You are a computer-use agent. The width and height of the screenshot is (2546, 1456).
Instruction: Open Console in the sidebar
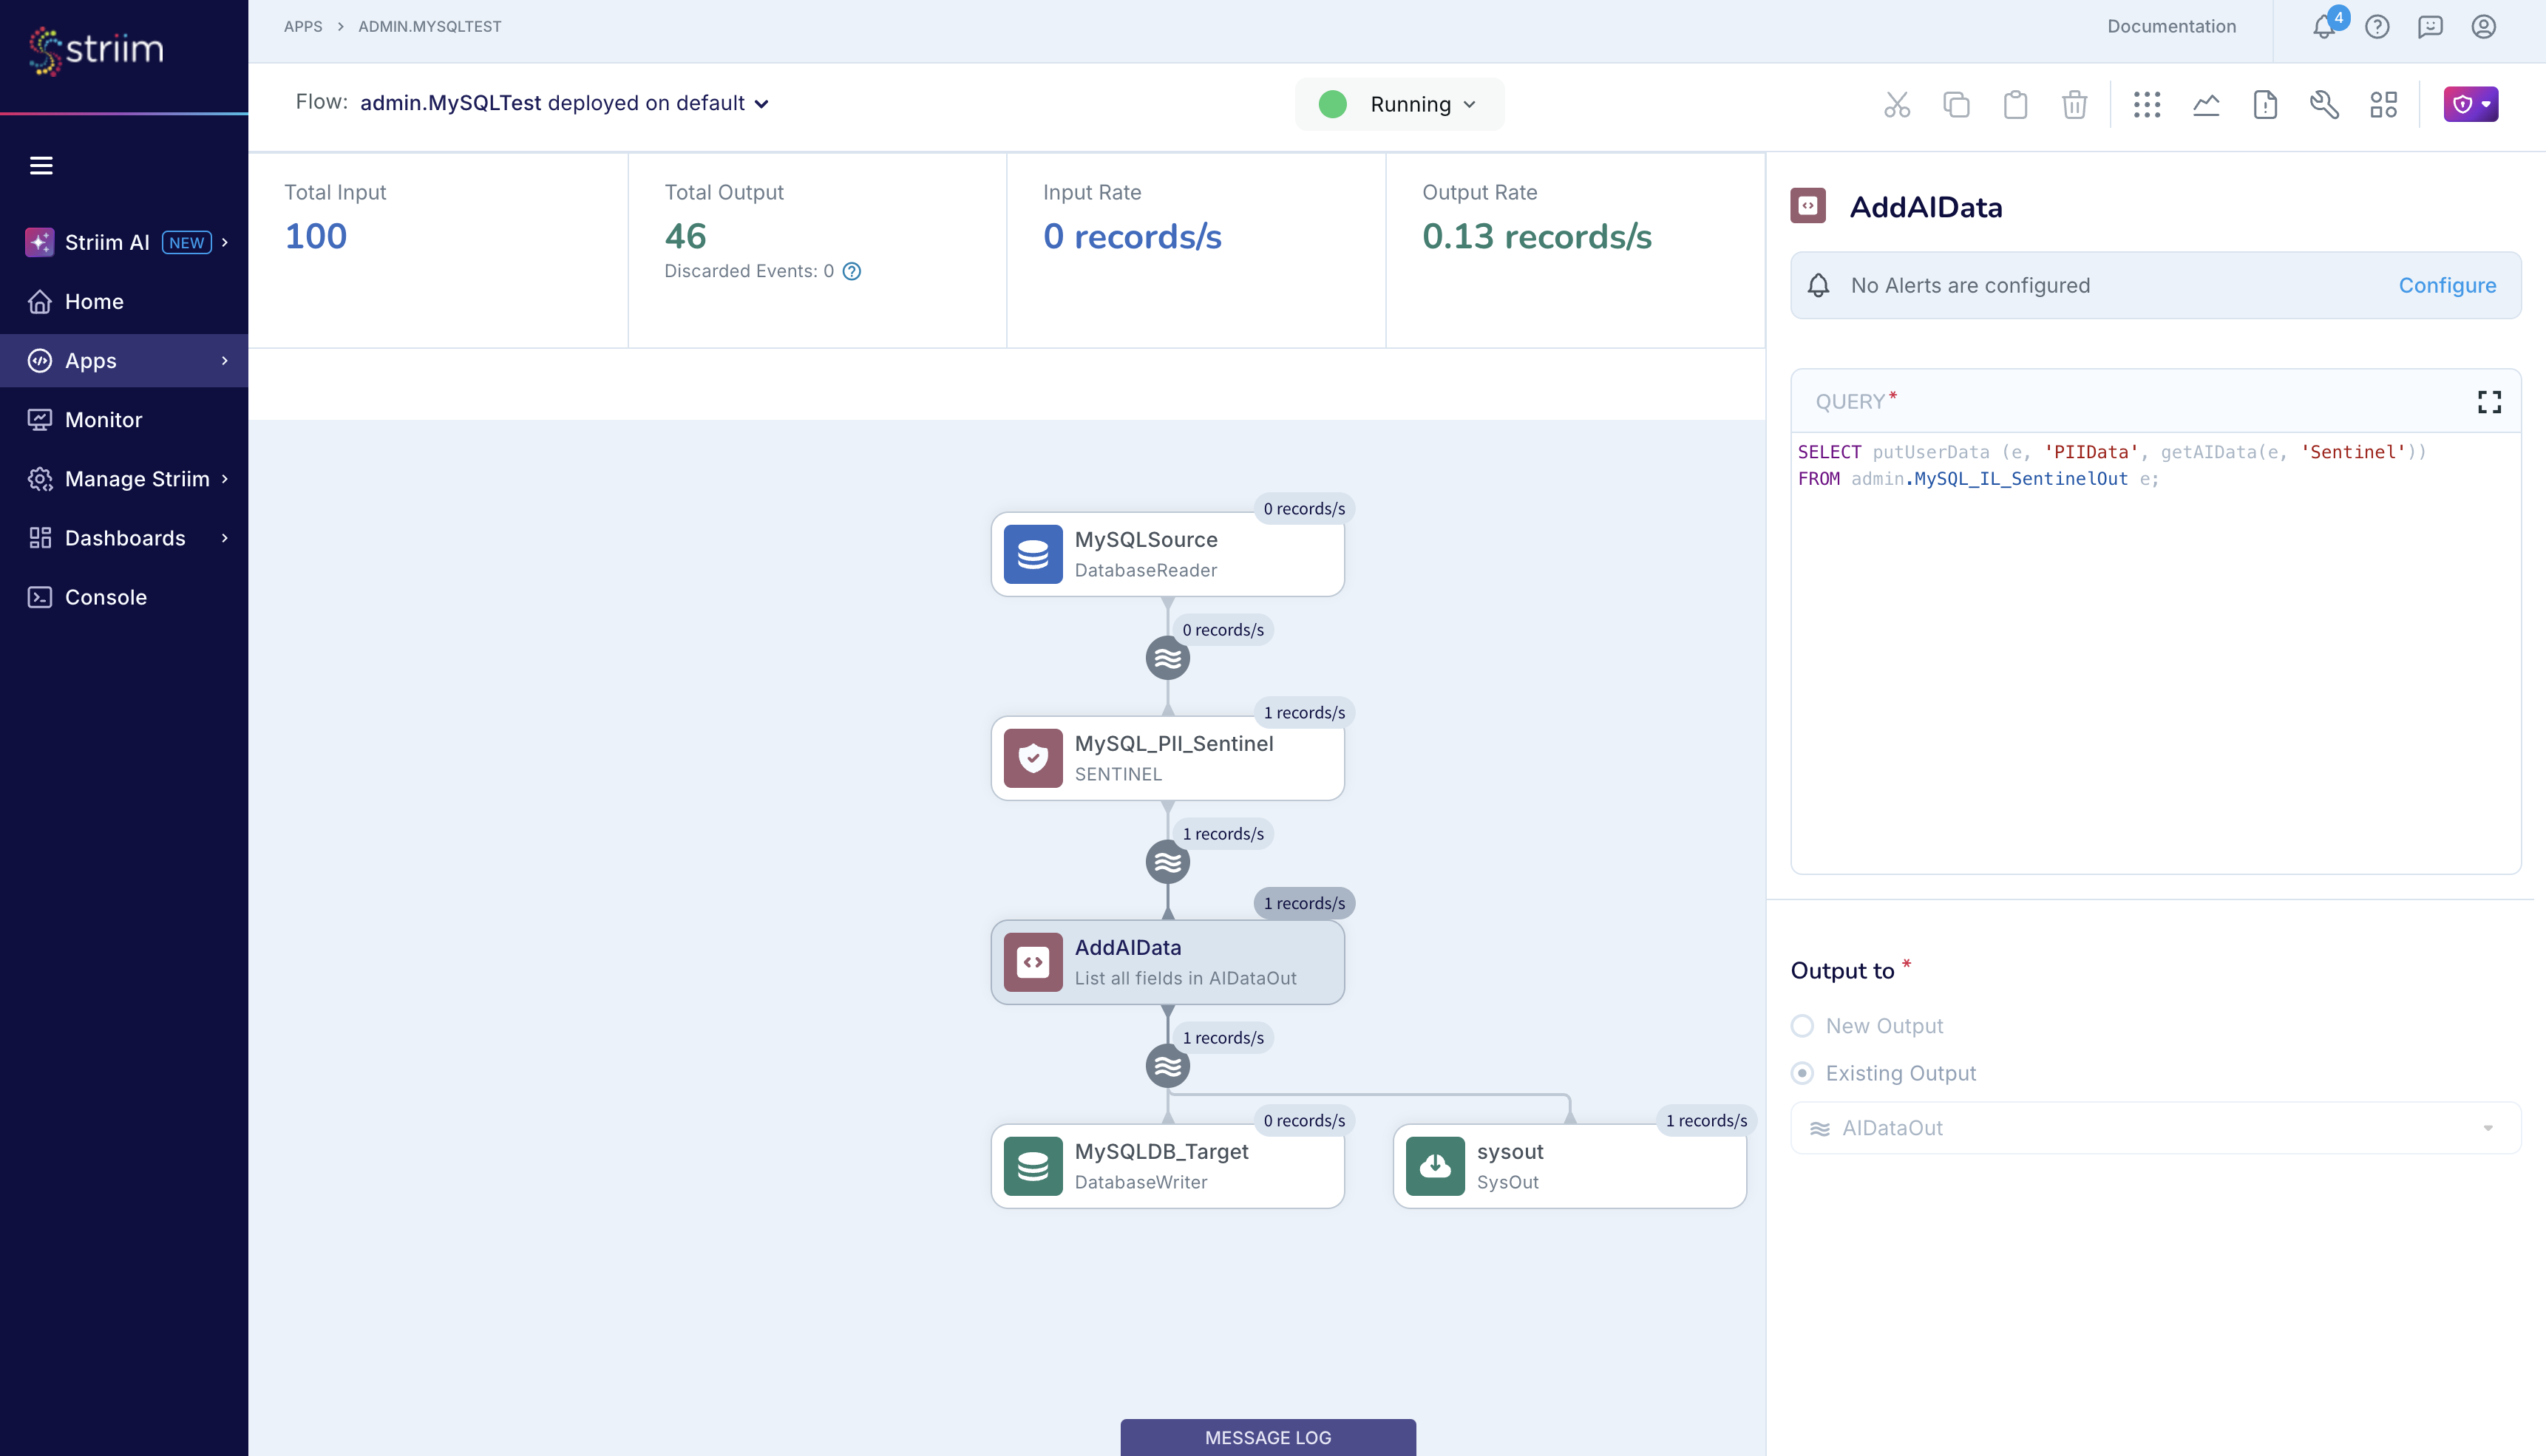[x=105, y=597]
